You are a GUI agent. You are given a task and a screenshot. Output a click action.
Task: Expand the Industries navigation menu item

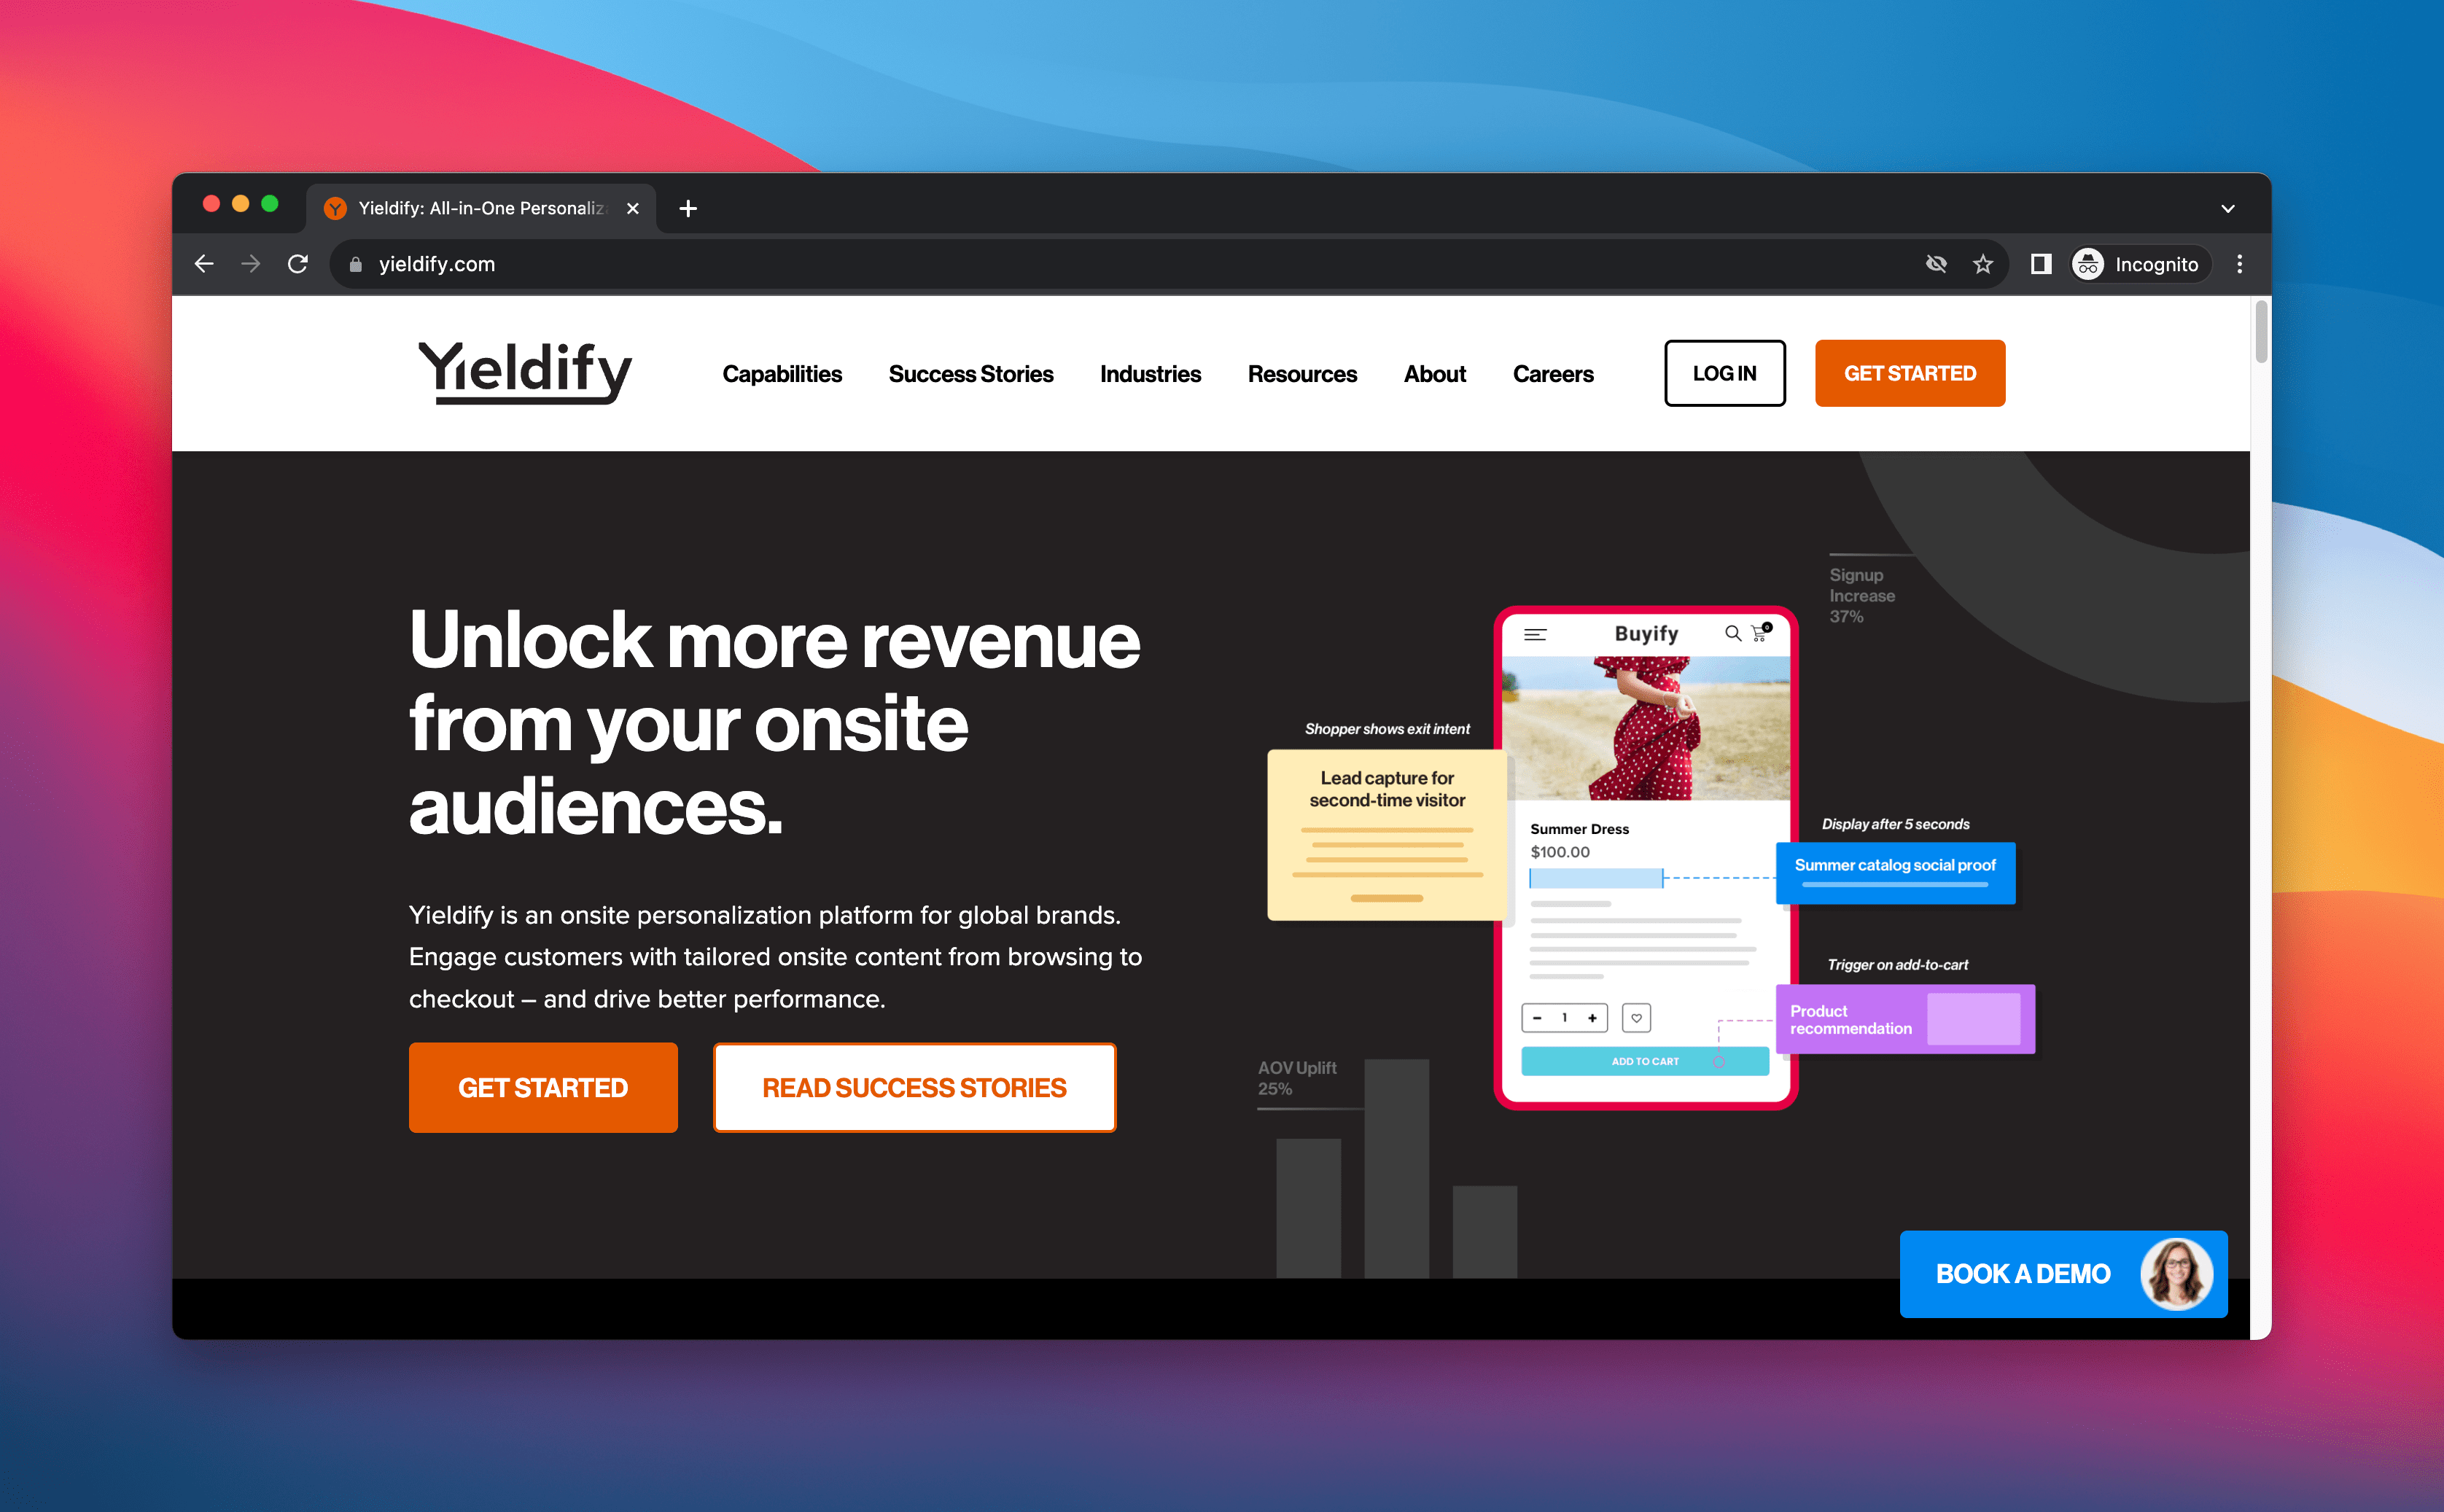click(1148, 372)
